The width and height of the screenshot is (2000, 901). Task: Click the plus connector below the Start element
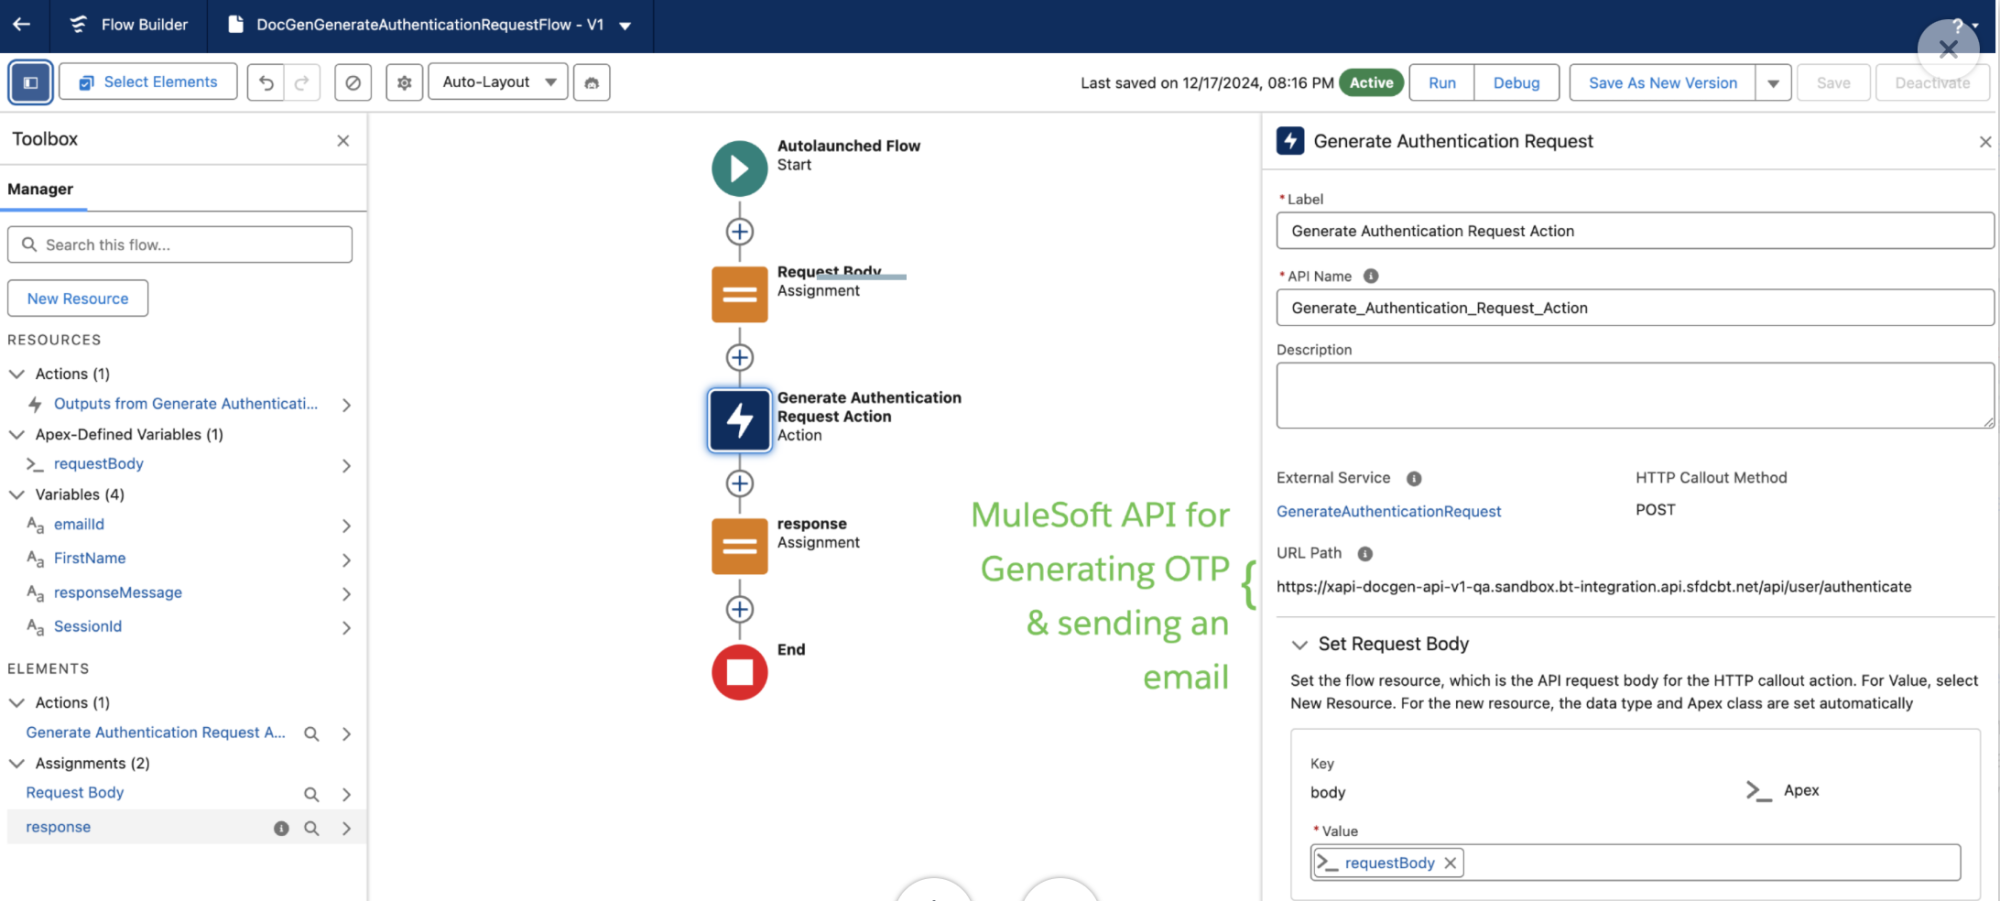point(739,231)
